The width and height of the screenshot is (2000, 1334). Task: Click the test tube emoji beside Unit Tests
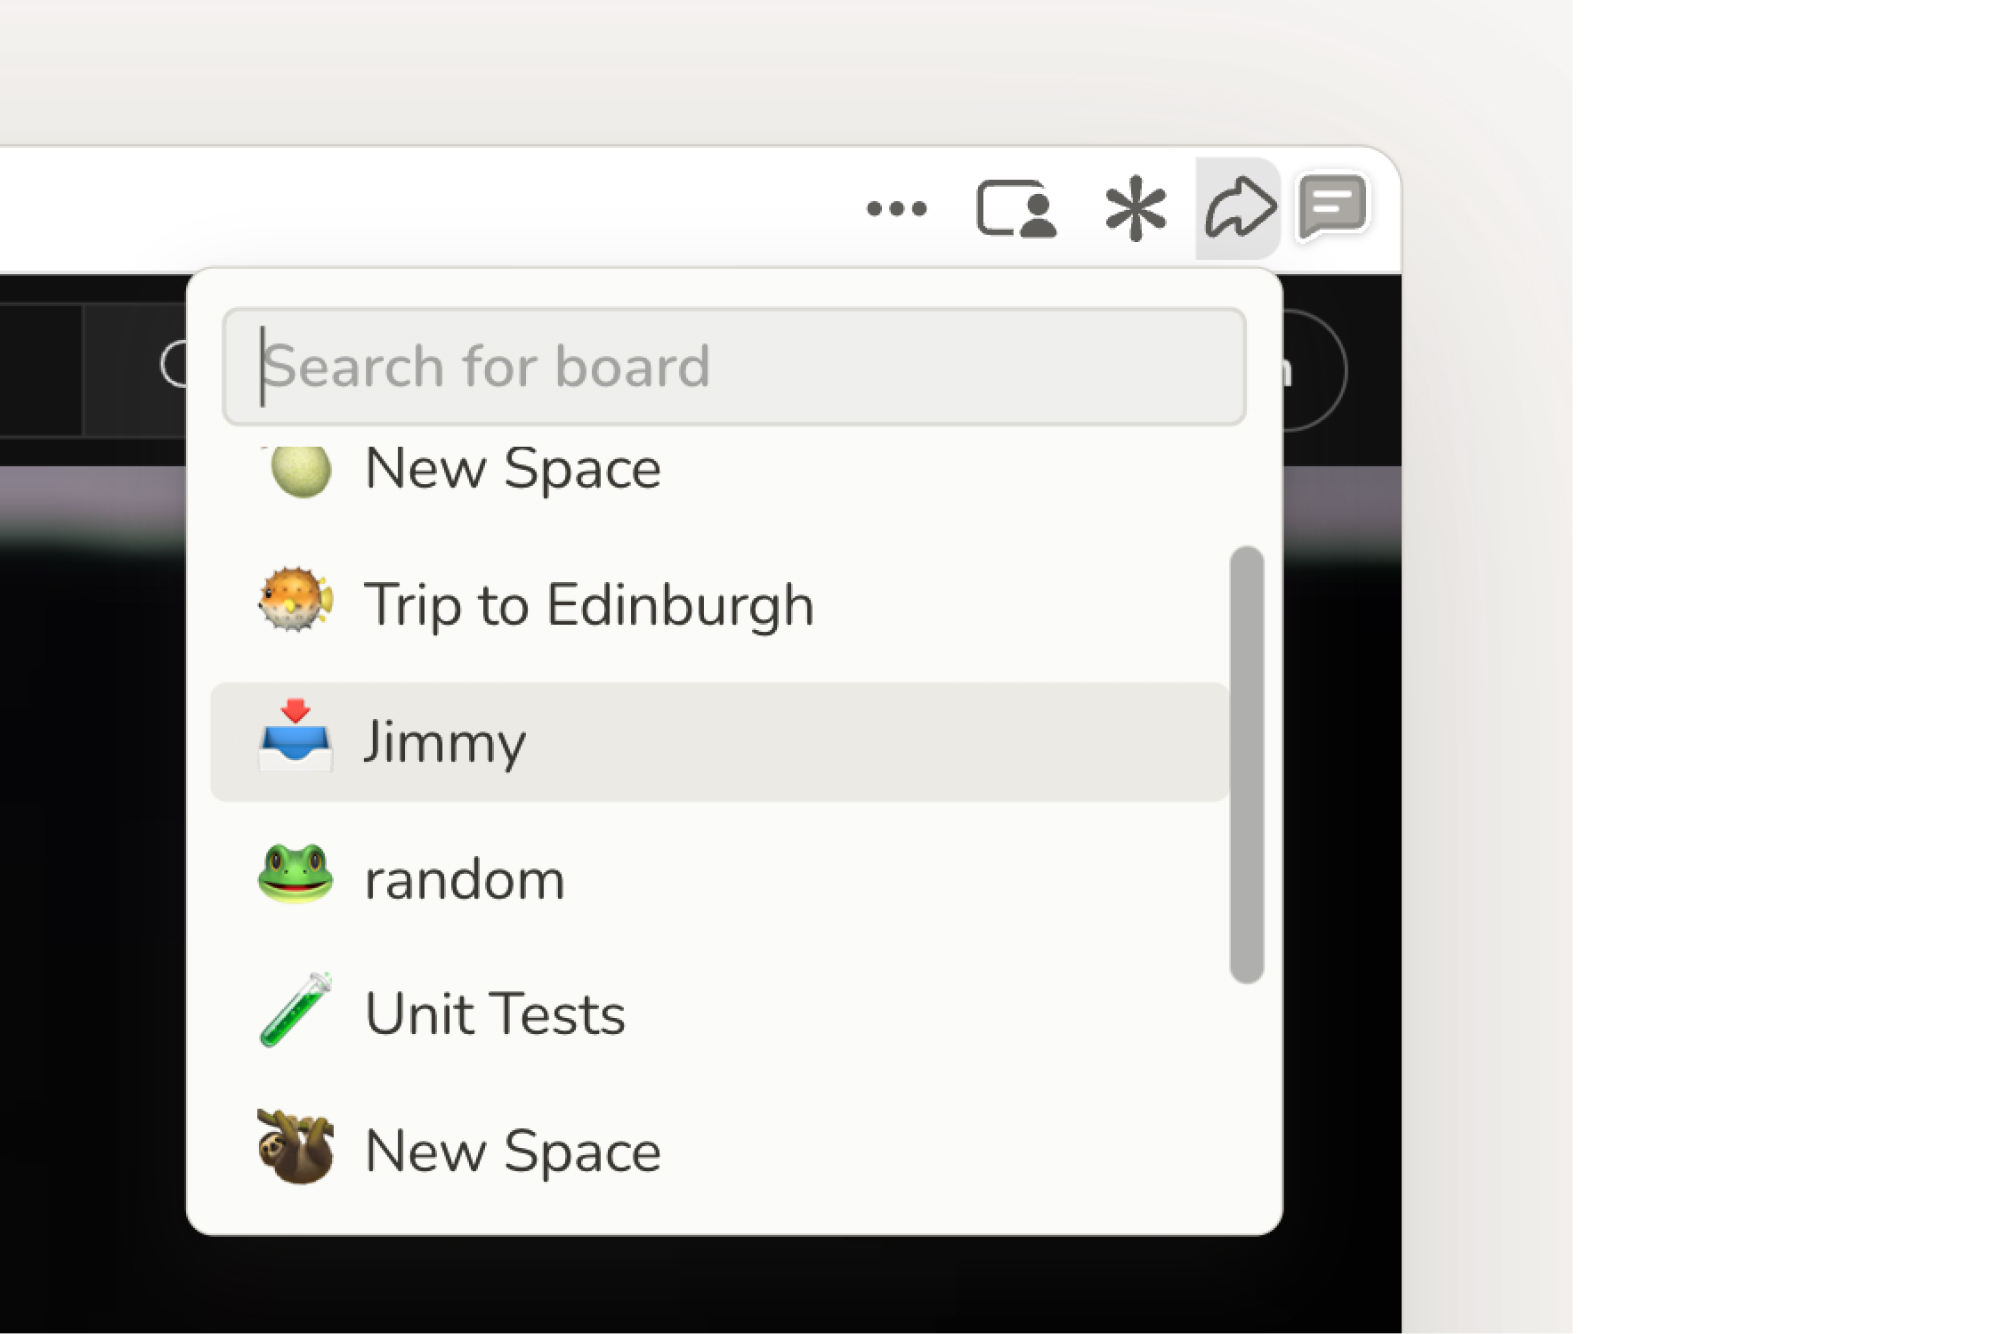[x=295, y=1011]
